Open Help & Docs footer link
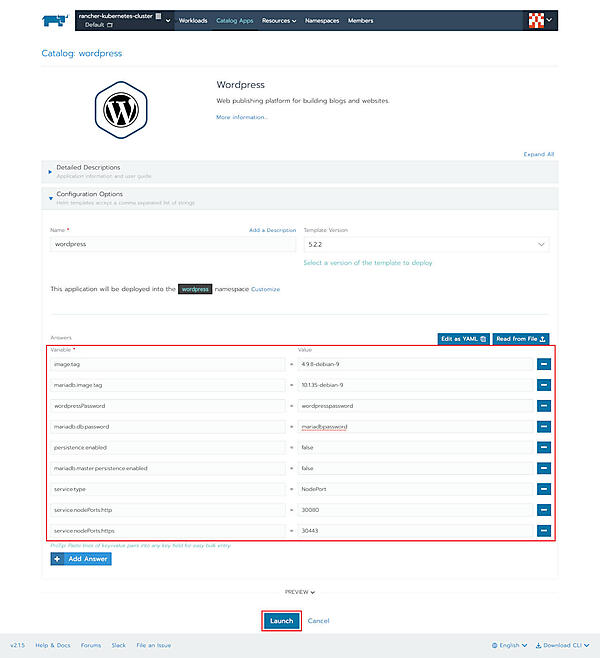 (x=53, y=645)
